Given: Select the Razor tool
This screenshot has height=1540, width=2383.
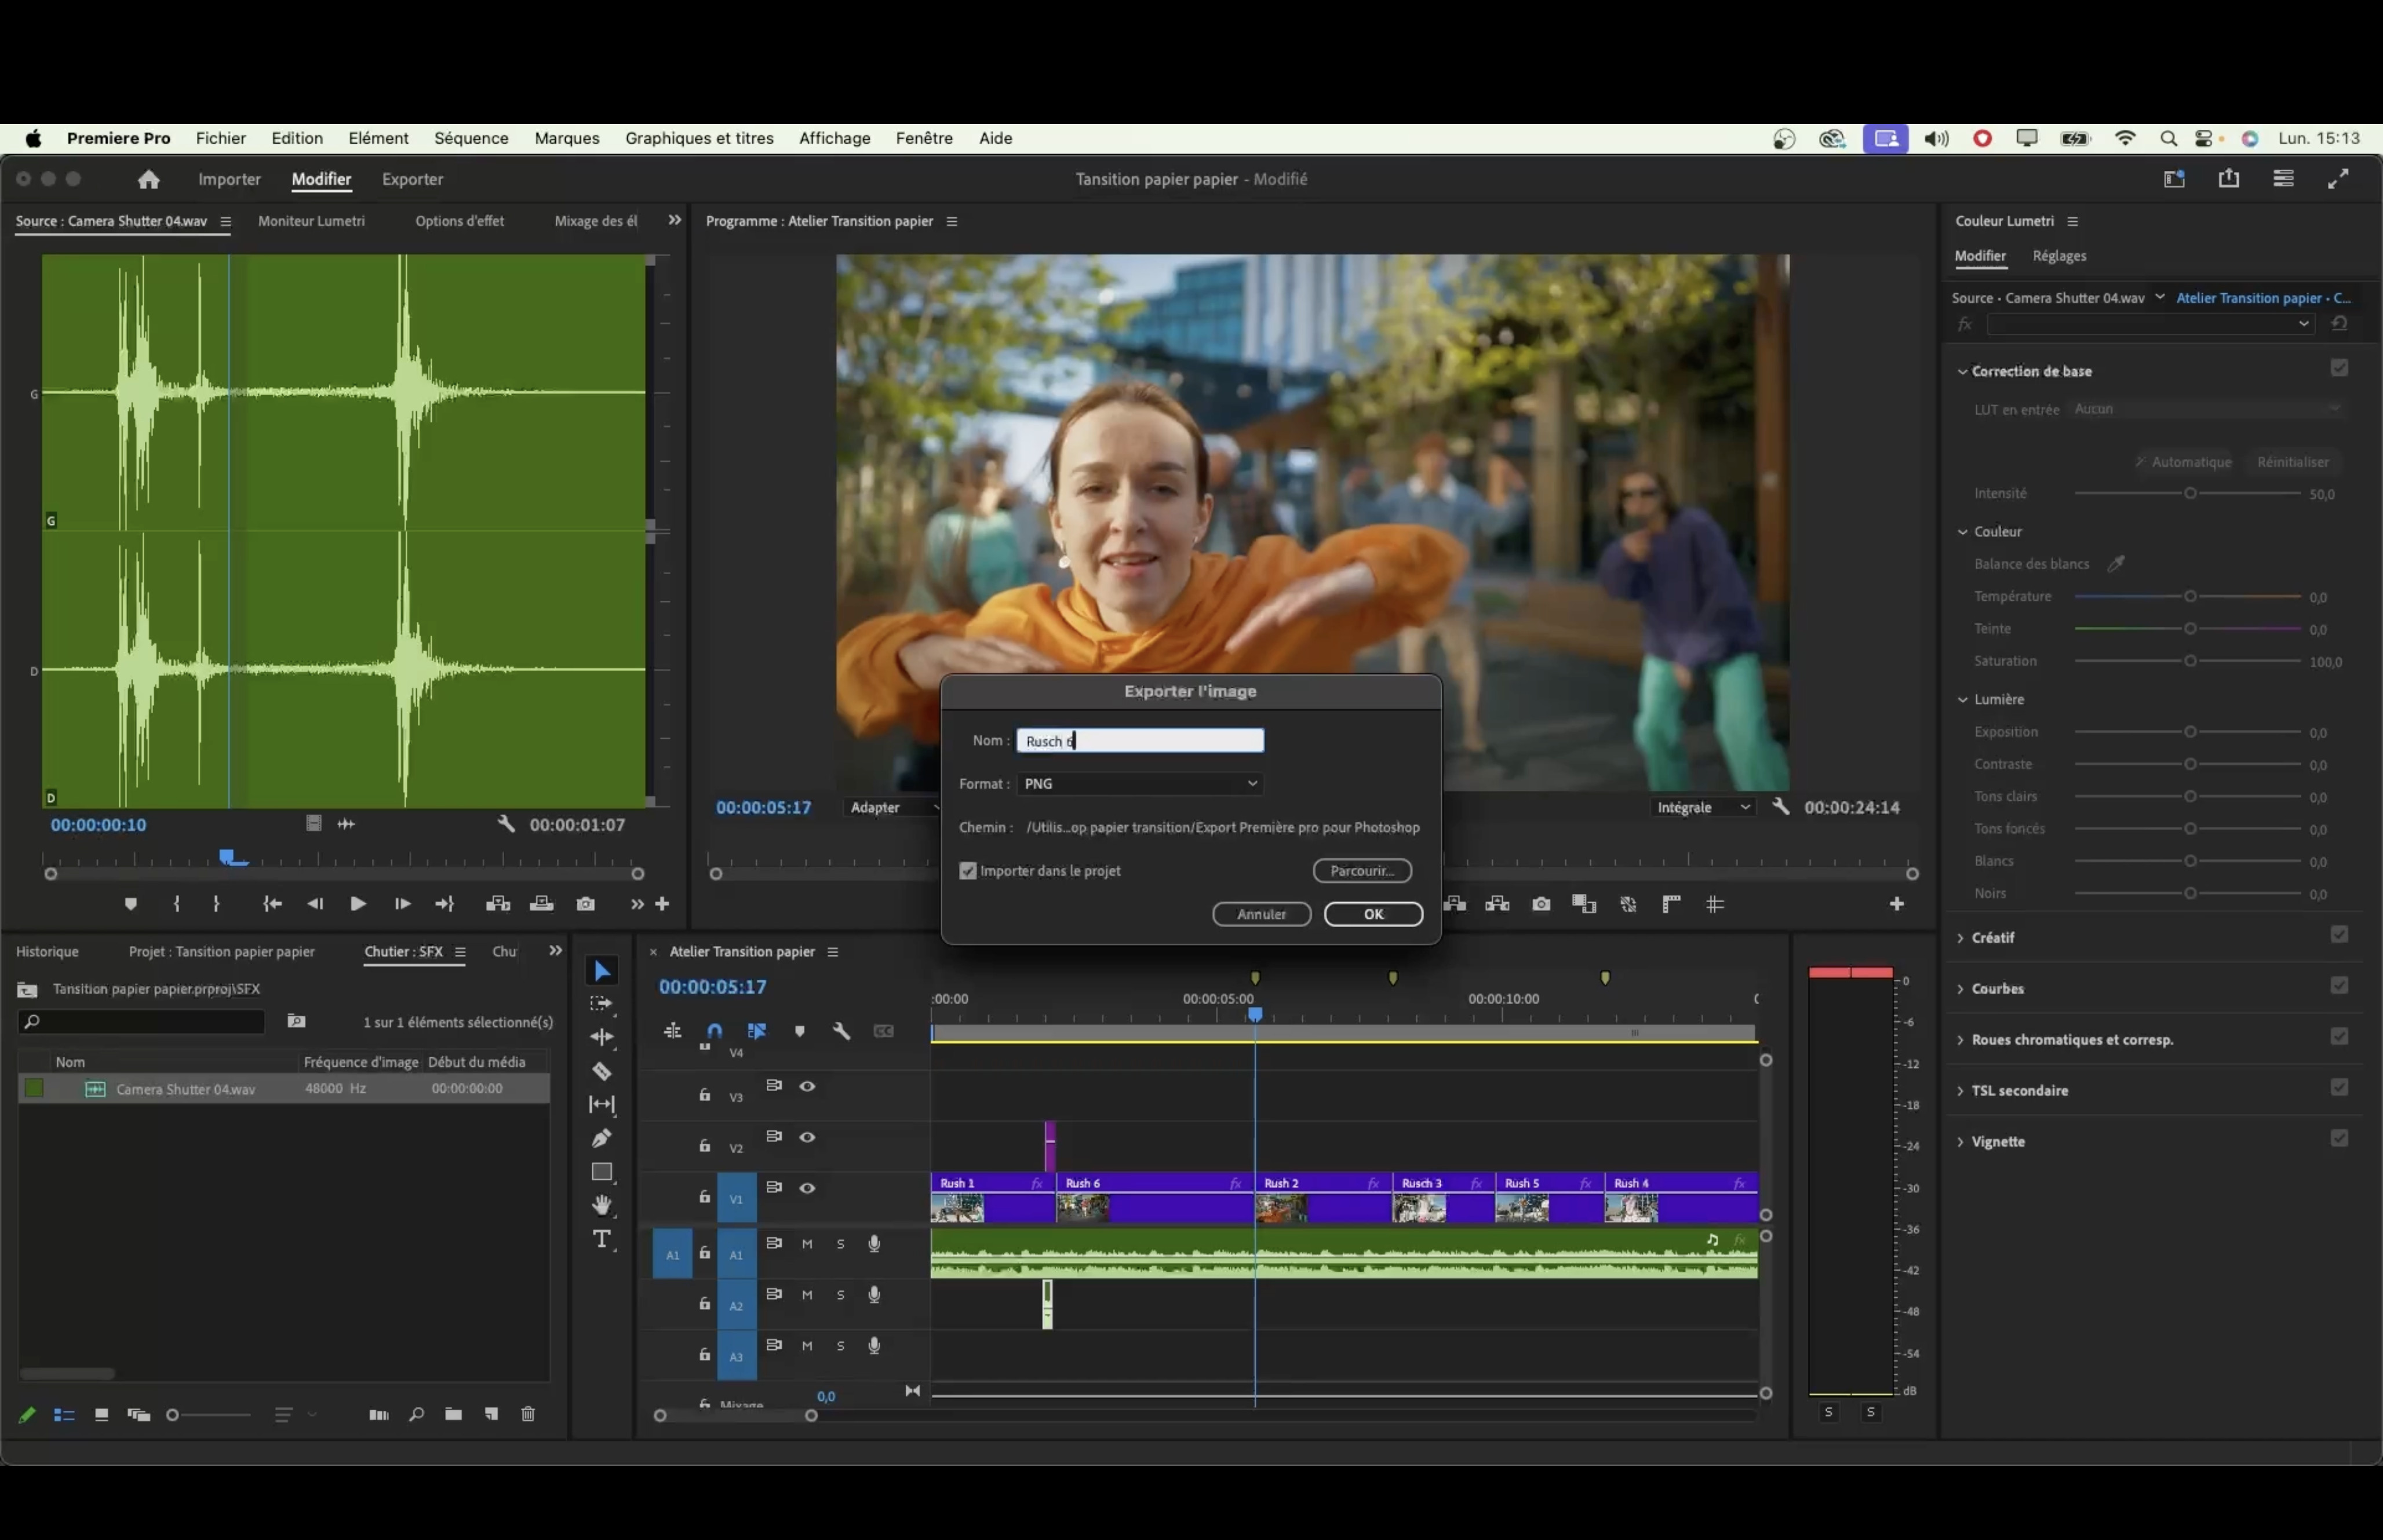Looking at the screenshot, I should click(x=601, y=1071).
